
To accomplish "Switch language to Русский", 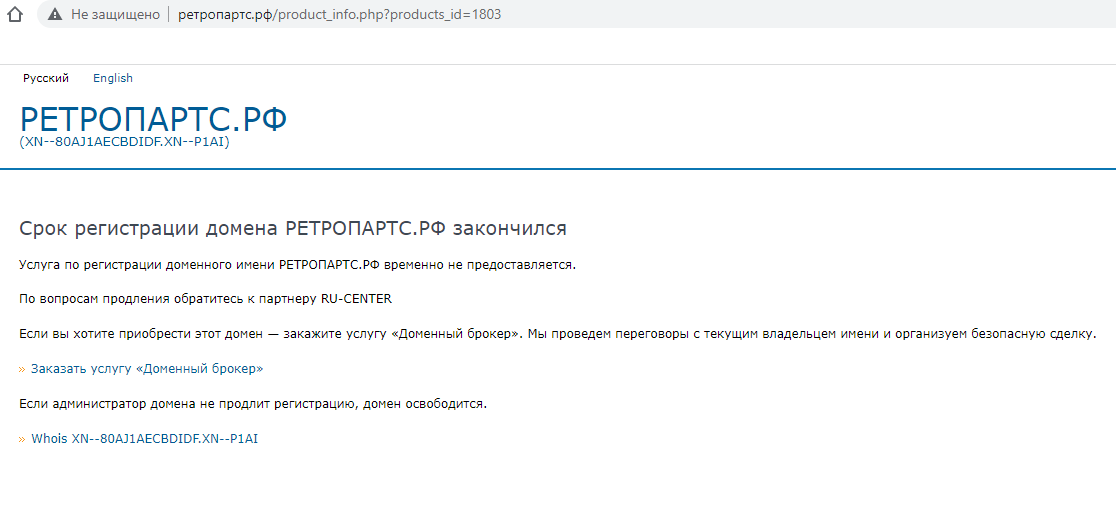I will pyautogui.click(x=46, y=78).
